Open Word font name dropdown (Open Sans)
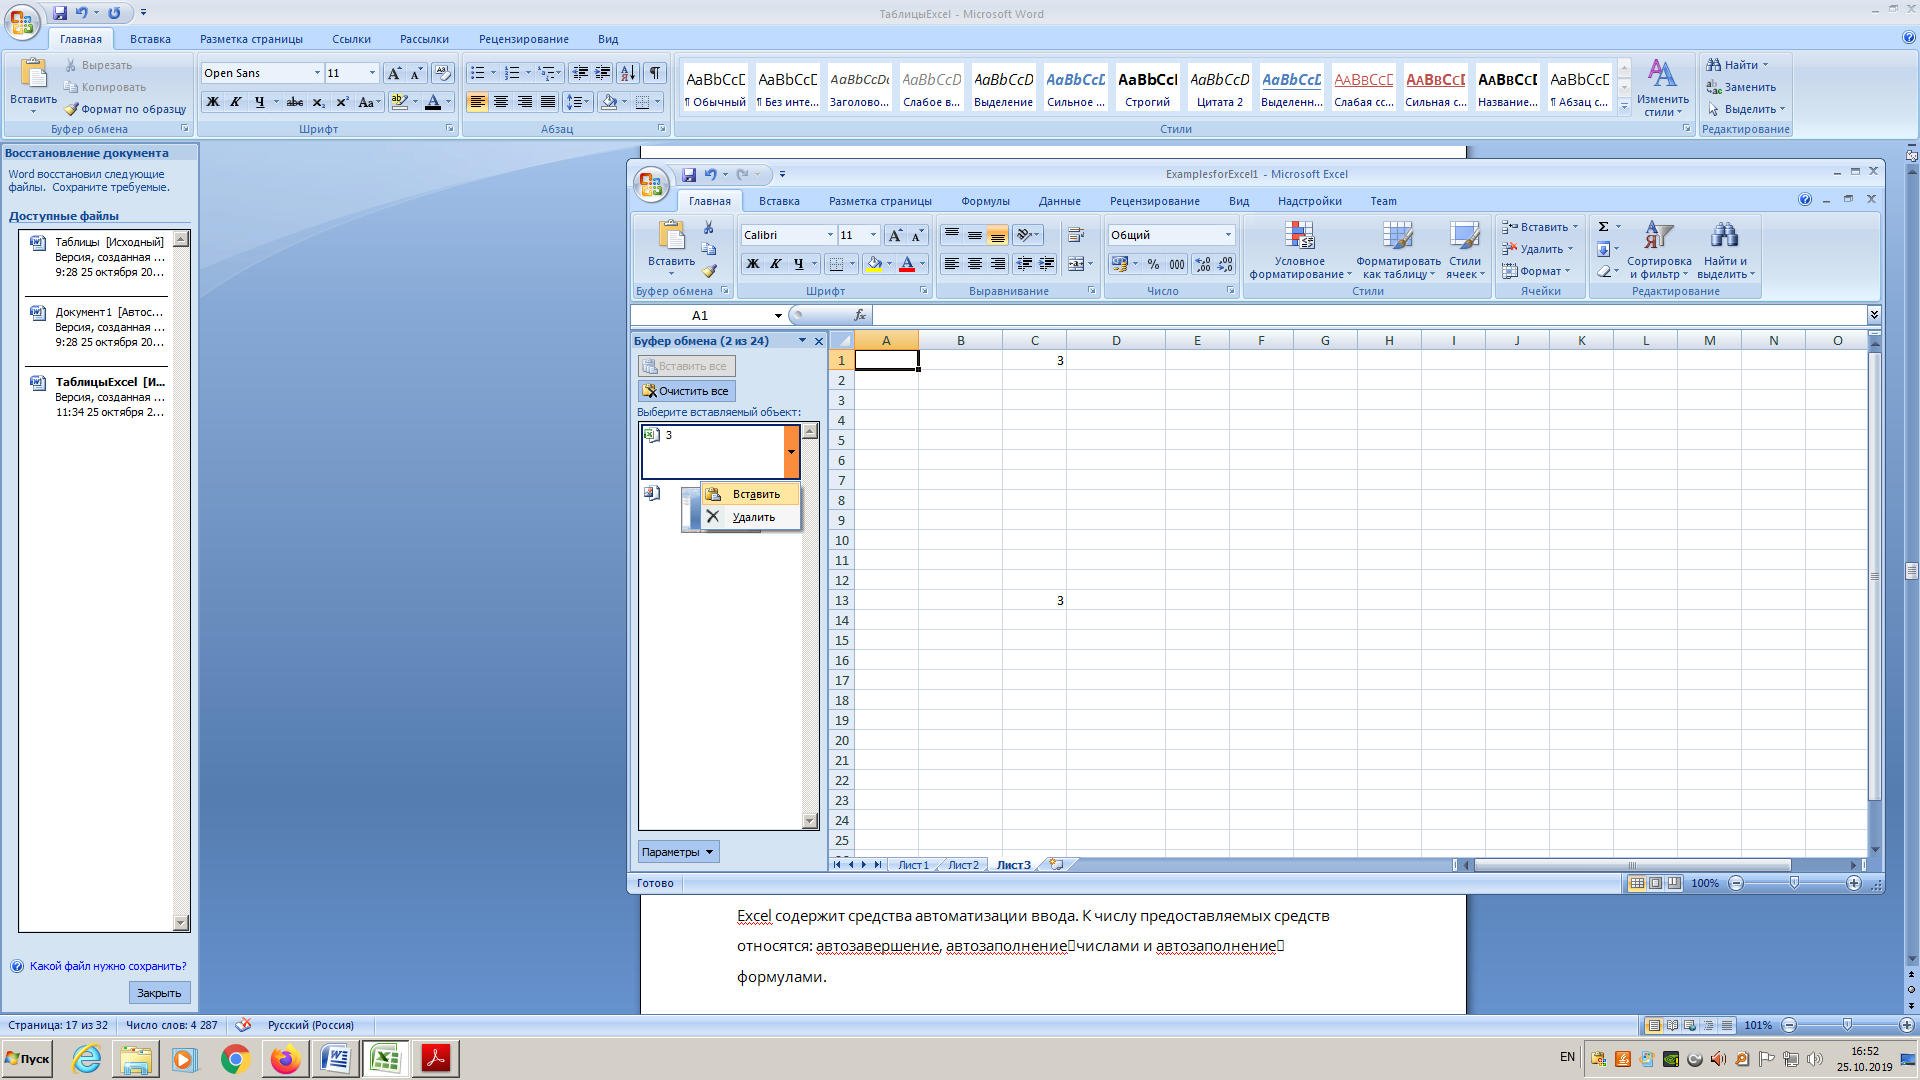The image size is (1920, 1080). (x=317, y=73)
